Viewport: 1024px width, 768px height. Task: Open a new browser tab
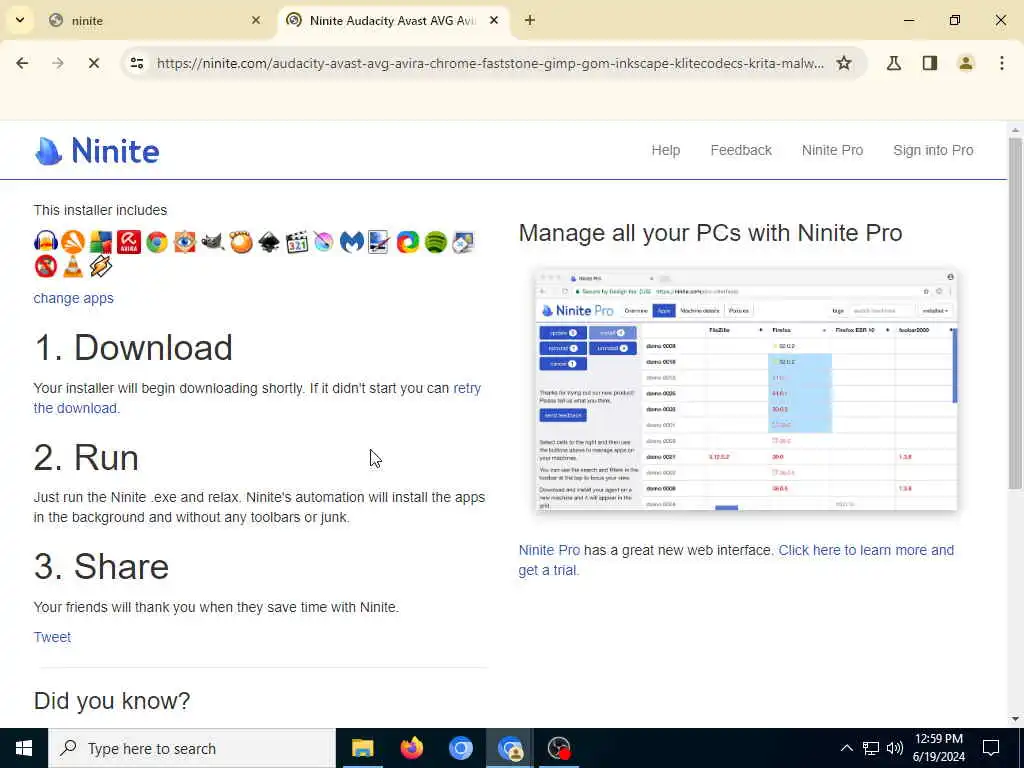click(530, 20)
